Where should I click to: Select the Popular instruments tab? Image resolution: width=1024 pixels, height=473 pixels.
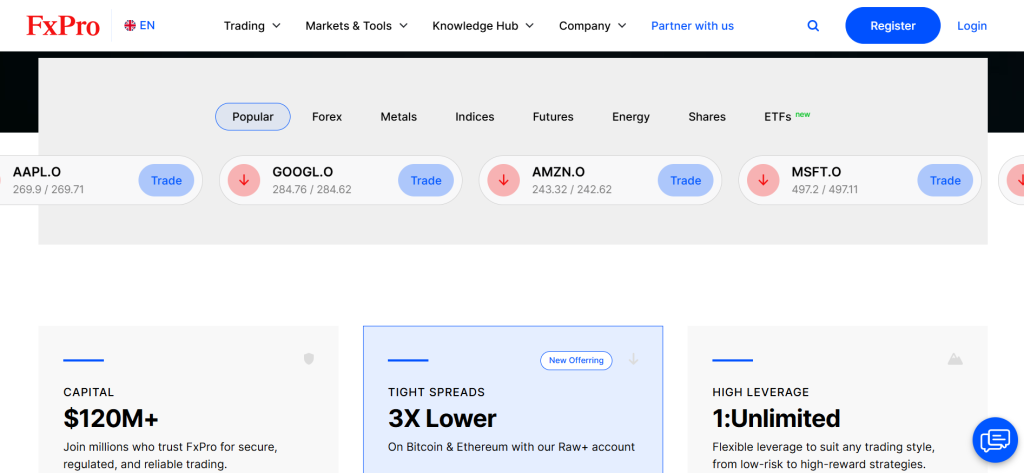253,117
